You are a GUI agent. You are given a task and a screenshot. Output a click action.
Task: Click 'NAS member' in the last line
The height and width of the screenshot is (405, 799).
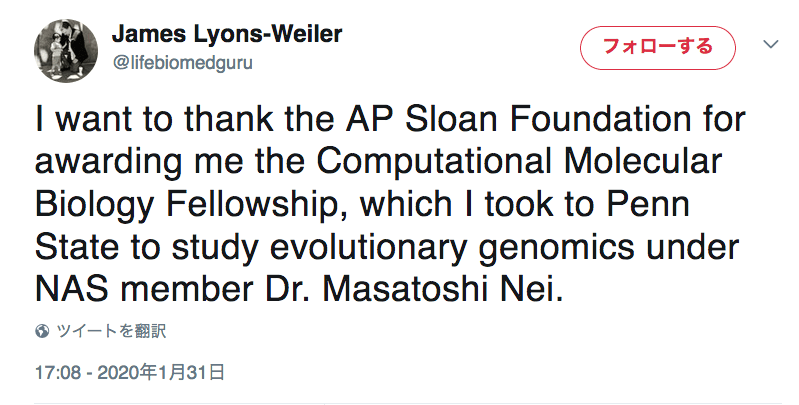pos(144,289)
